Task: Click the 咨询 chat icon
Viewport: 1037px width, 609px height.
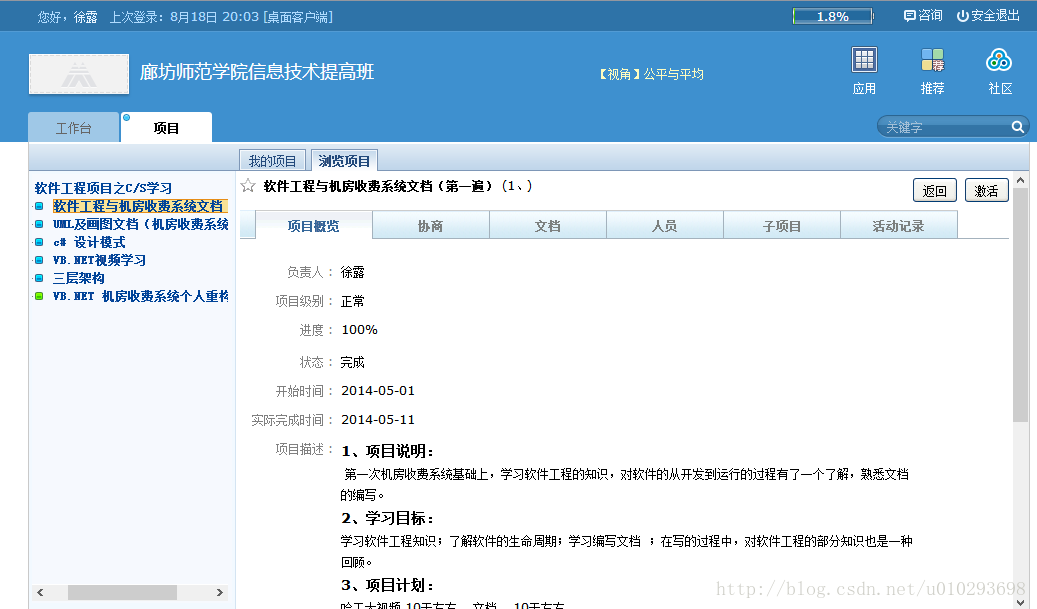Action: [x=909, y=16]
